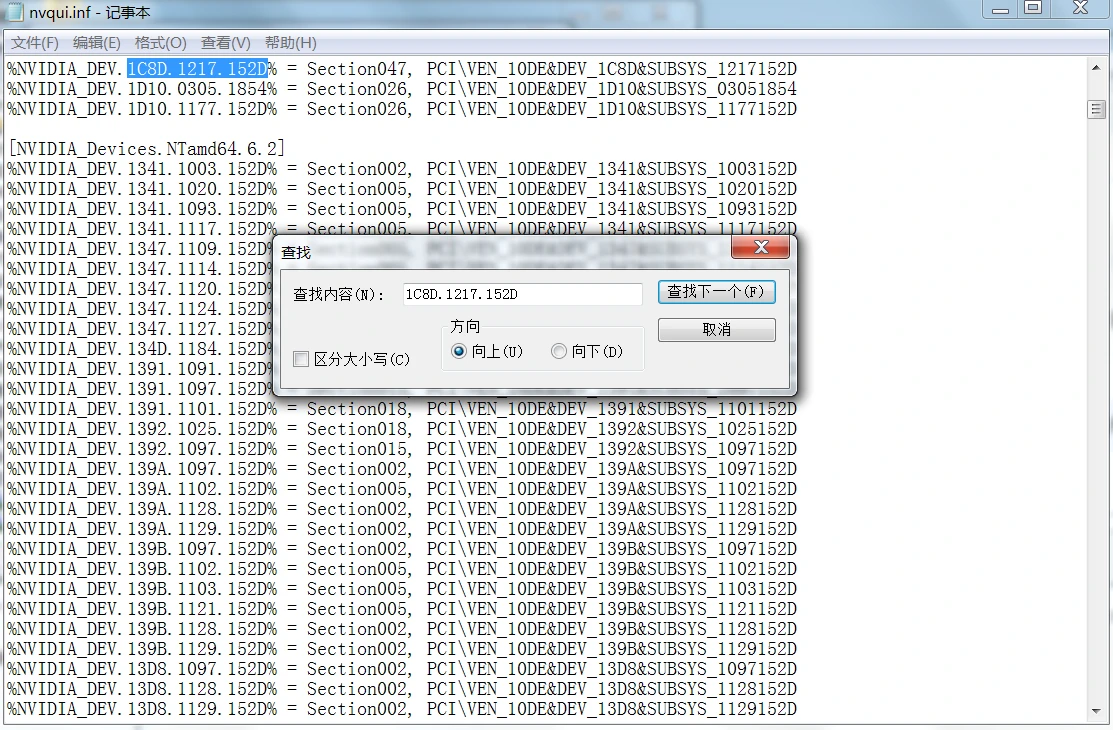1113x730 pixels.
Task: Click the line with NVIDIA_DEV.139B.1128.152D
Action: click(402, 629)
